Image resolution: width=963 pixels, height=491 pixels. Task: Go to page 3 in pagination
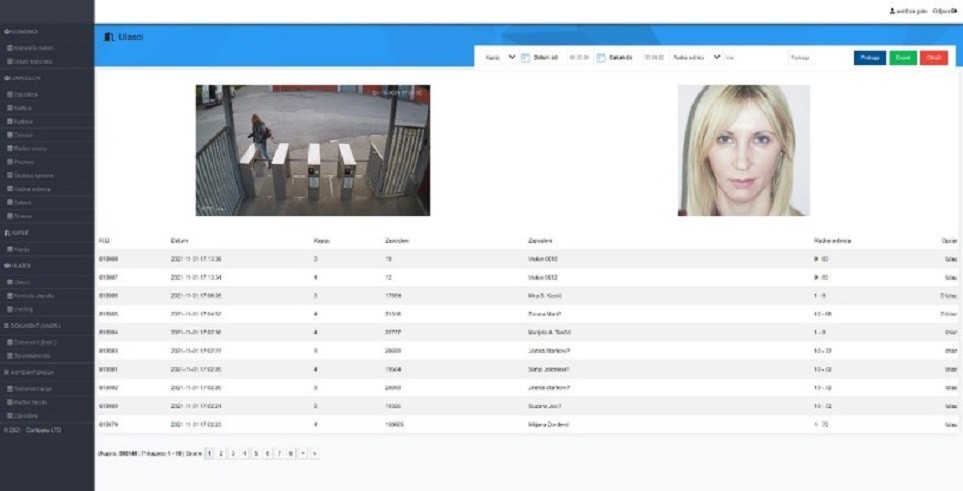click(233, 454)
